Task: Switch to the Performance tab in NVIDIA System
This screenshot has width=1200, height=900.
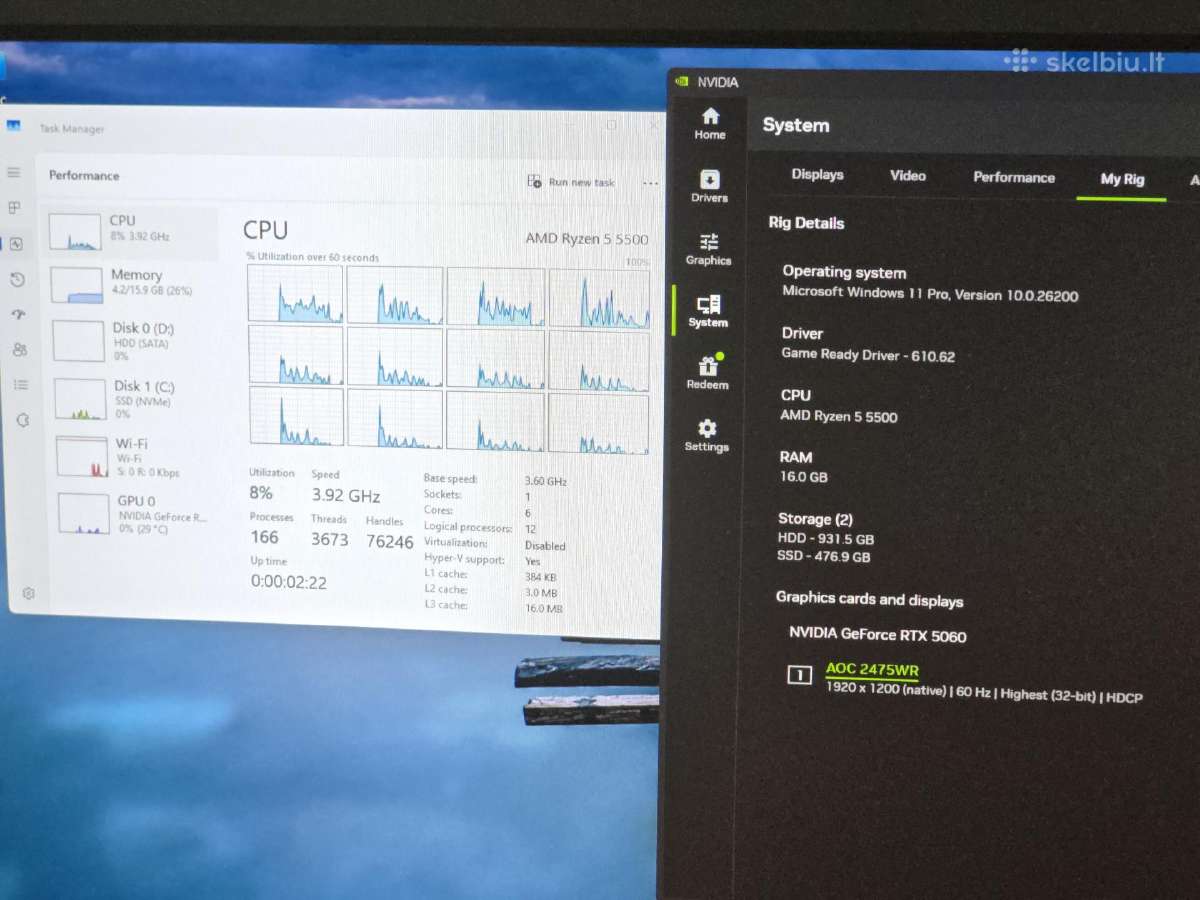Action: (1014, 177)
